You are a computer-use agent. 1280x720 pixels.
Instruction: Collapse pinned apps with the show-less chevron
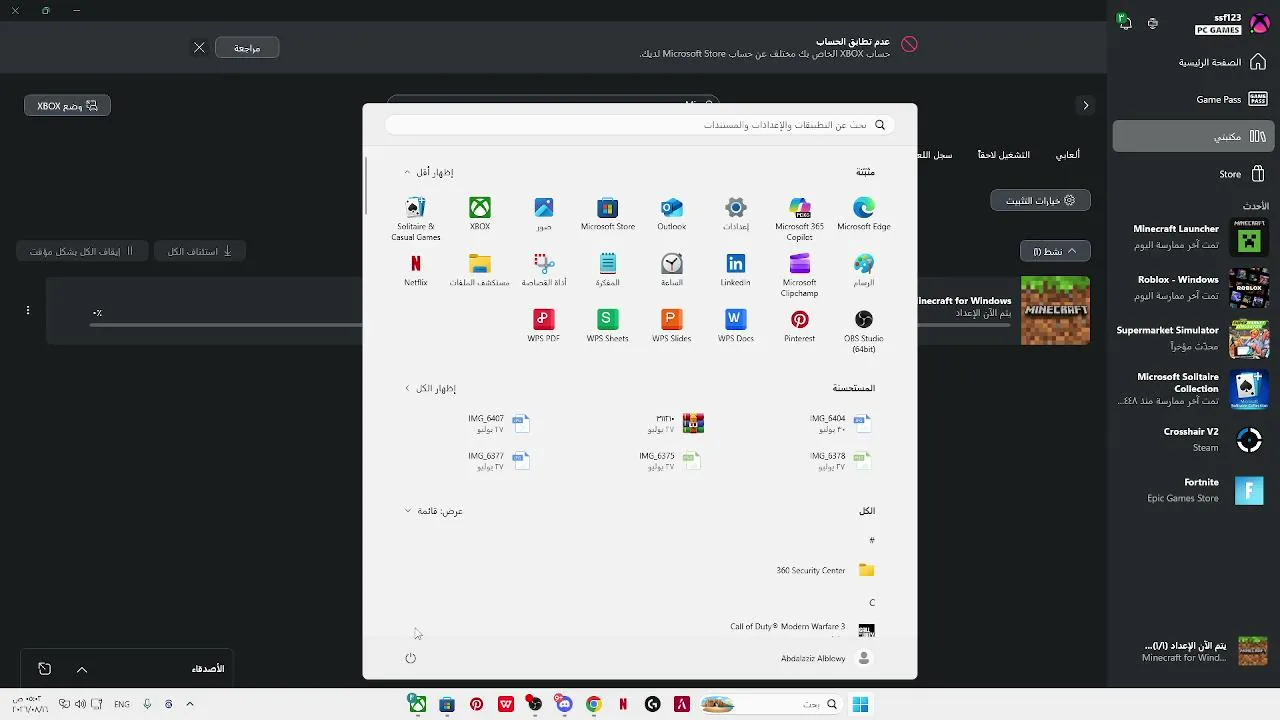coord(428,172)
